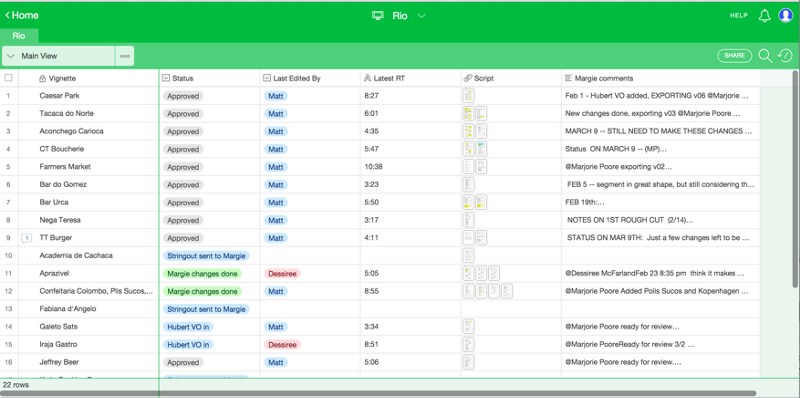
Task: Click the Matt tag in Bar Urca row
Action: pos(276,203)
